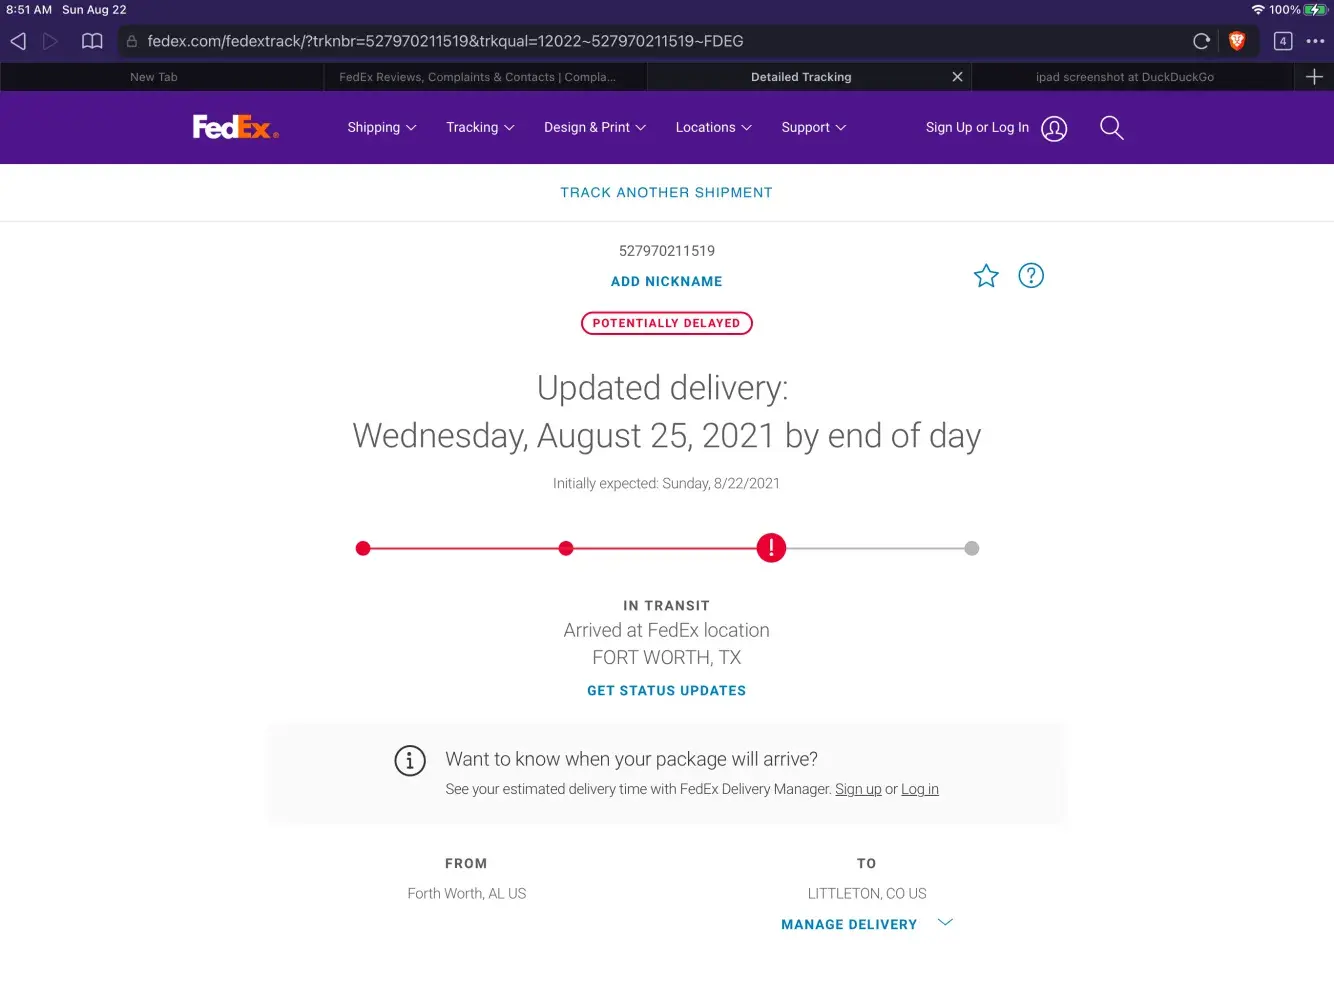Screen dimensions: 1334x1000
Task: Reload the page with the refresh icon
Action: click(x=1201, y=41)
